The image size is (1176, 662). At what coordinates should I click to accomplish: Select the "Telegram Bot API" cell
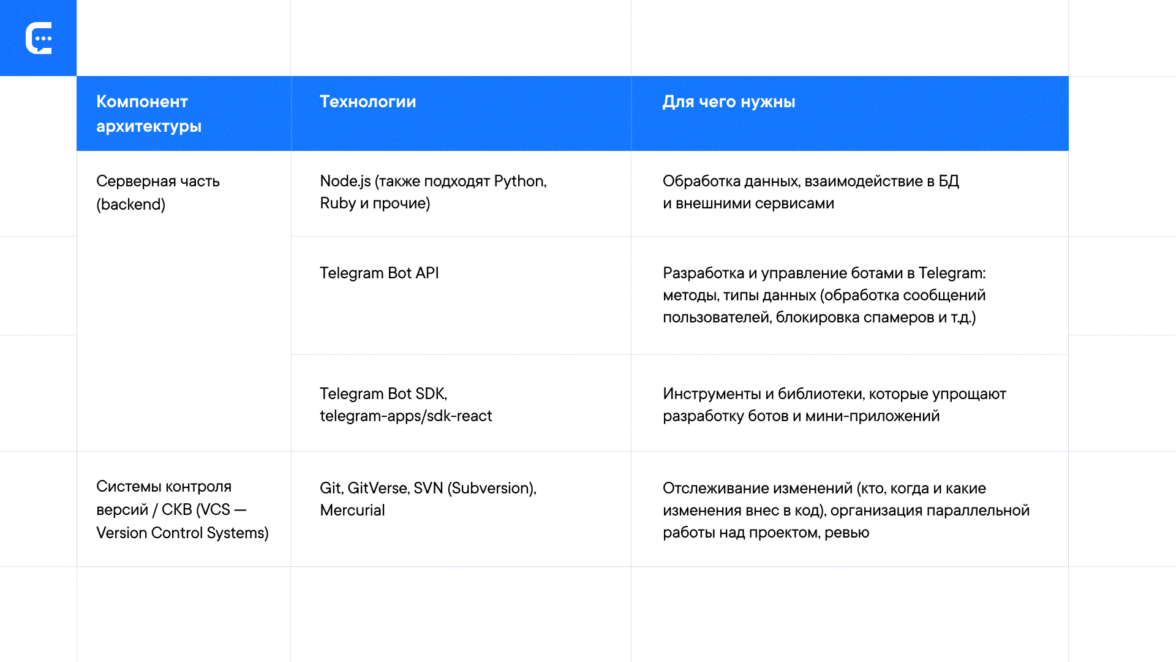pos(379,273)
